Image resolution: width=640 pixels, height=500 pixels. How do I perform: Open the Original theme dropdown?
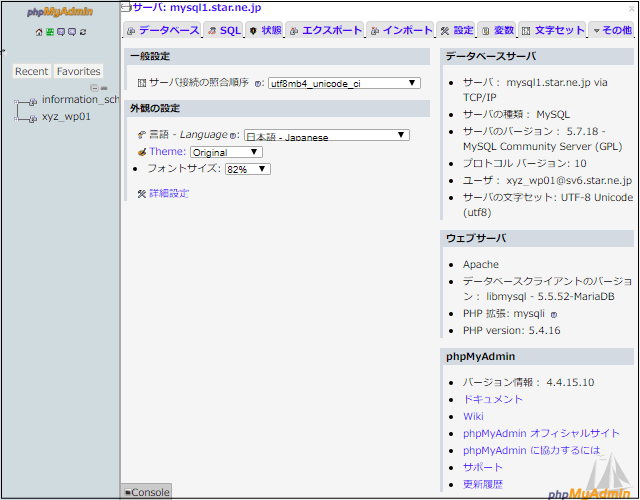(x=226, y=152)
